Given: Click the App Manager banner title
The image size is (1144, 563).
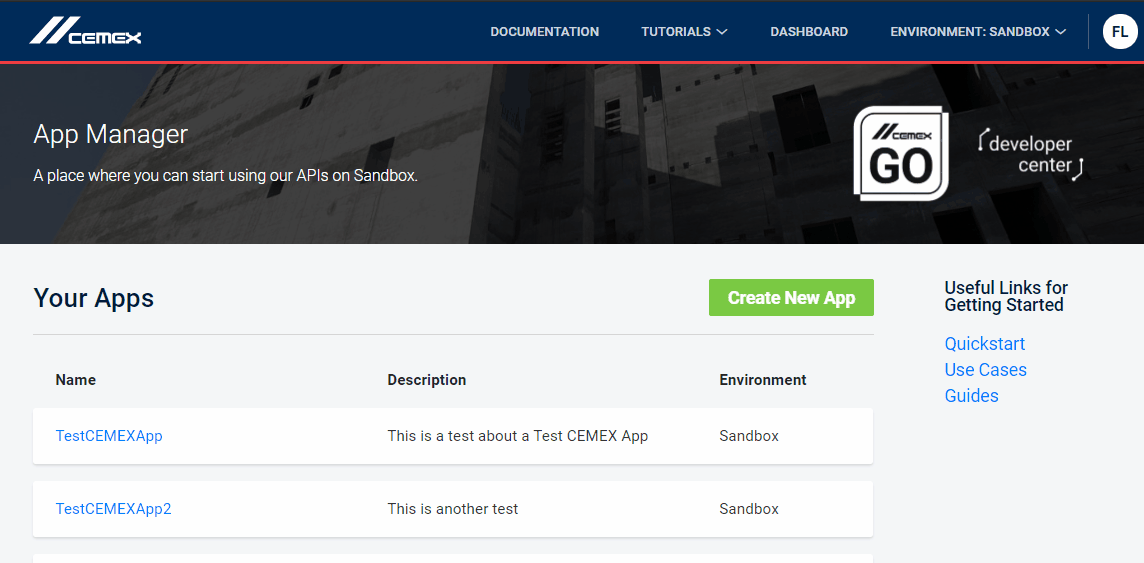Looking at the screenshot, I should (110, 135).
